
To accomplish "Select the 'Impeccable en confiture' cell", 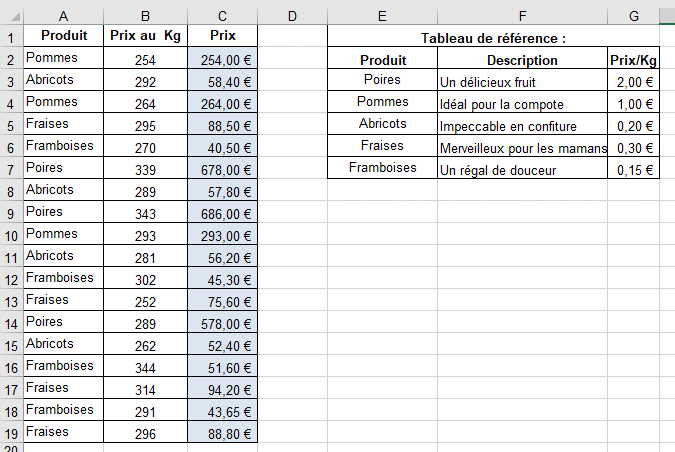I will tap(522, 126).
